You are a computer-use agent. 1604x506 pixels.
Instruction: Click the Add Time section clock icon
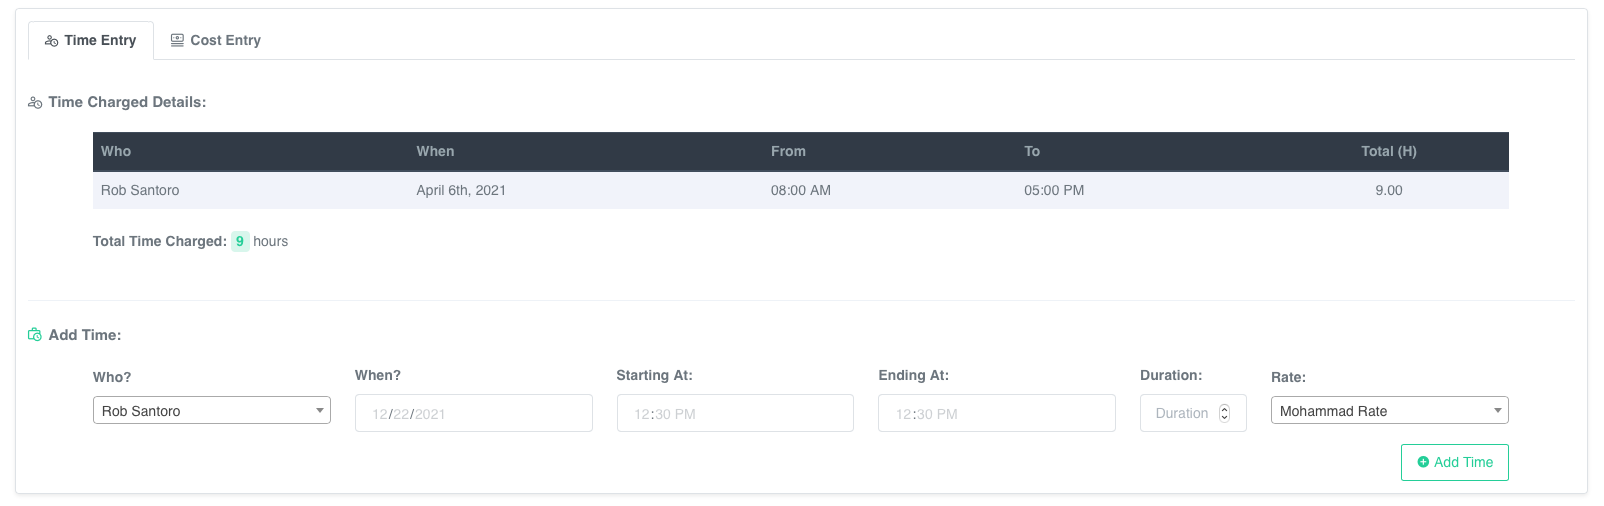coord(35,335)
